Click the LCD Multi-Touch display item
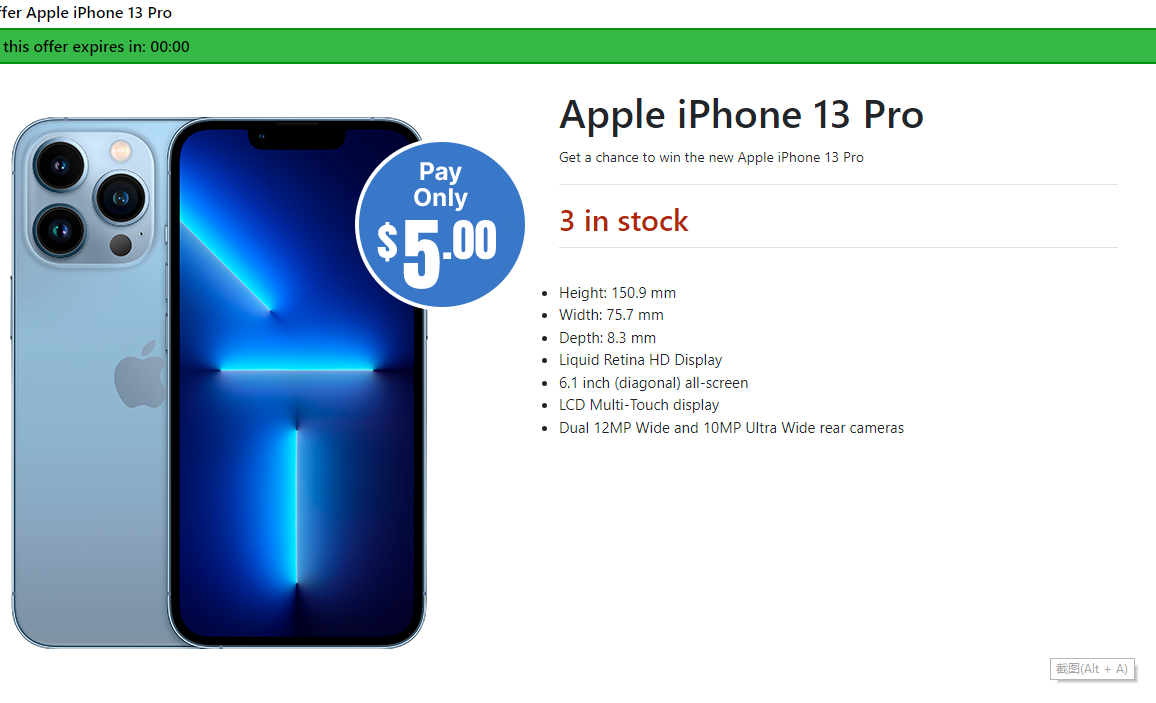1156x703 pixels. tap(638, 405)
